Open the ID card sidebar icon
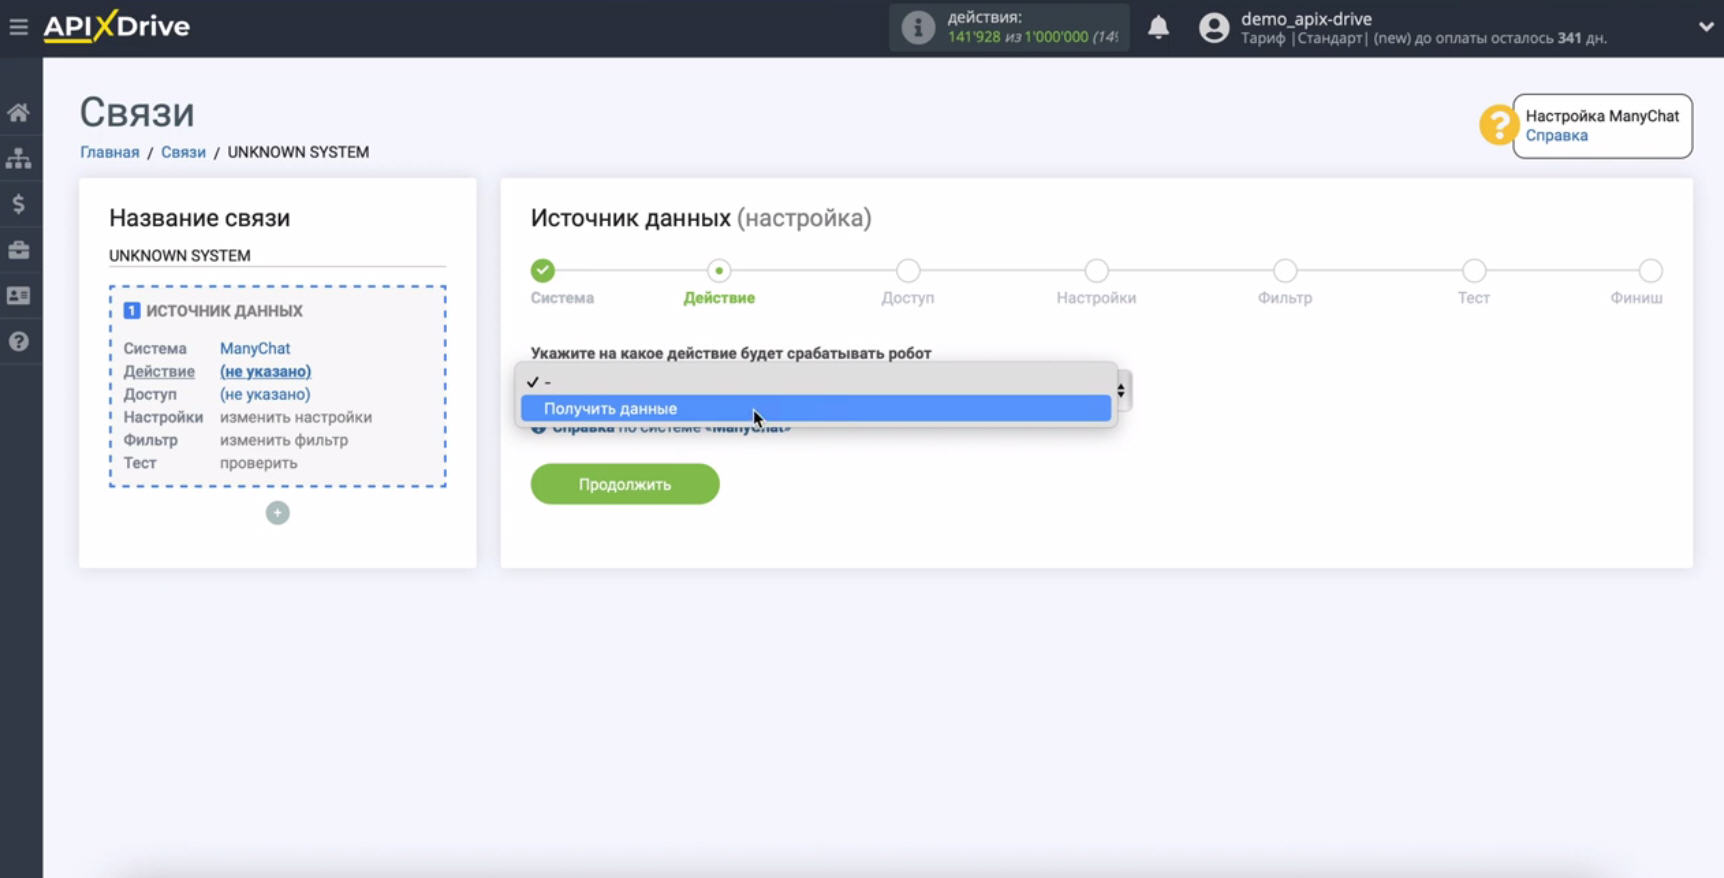The height and width of the screenshot is (878, 1724). [18, 296]
